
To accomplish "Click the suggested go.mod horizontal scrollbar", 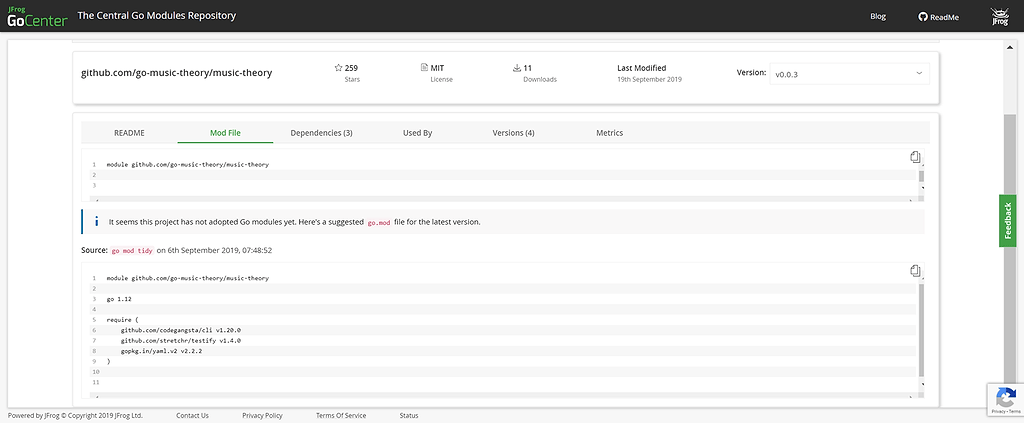I will [x=503, y=396].
